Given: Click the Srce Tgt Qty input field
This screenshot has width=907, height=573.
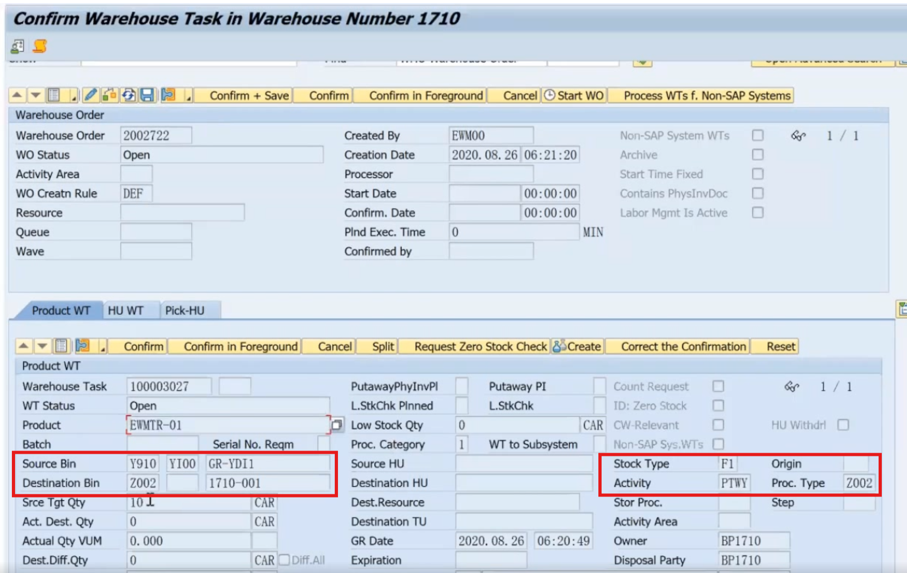Looking at the screenshot, I should [x=189, y=502].
